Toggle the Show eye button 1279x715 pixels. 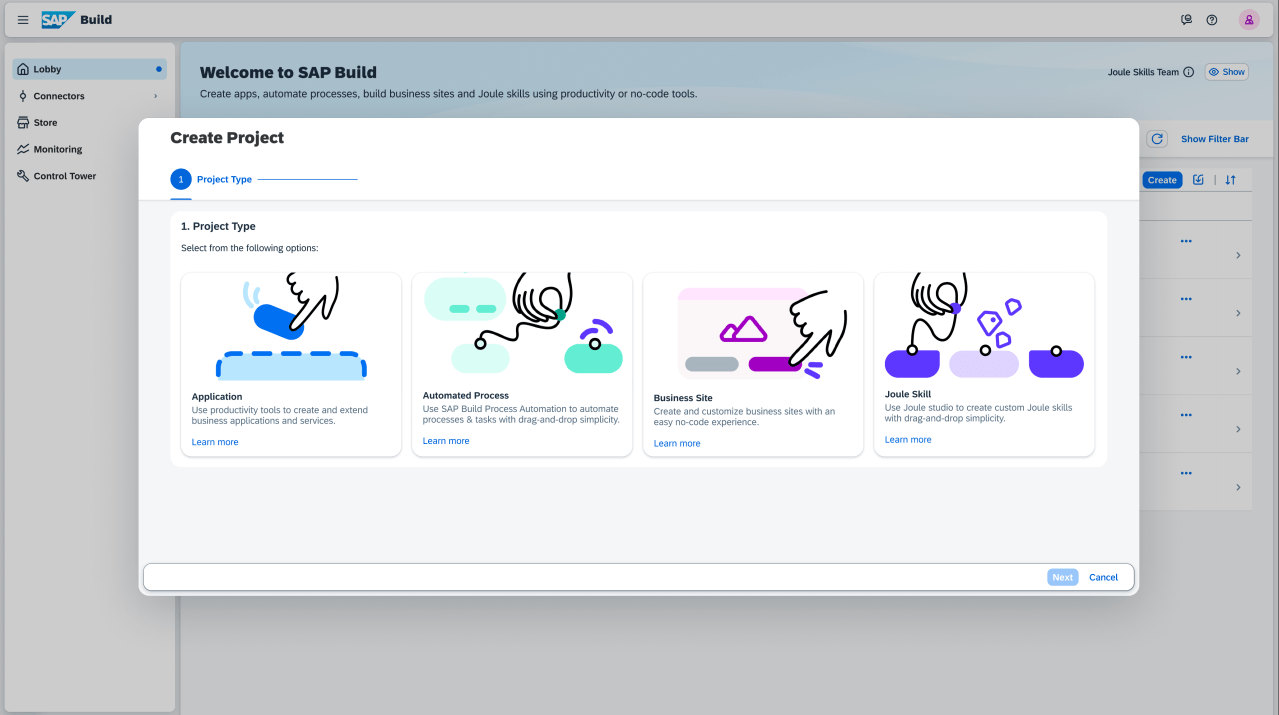click(x=1226, y=72)
